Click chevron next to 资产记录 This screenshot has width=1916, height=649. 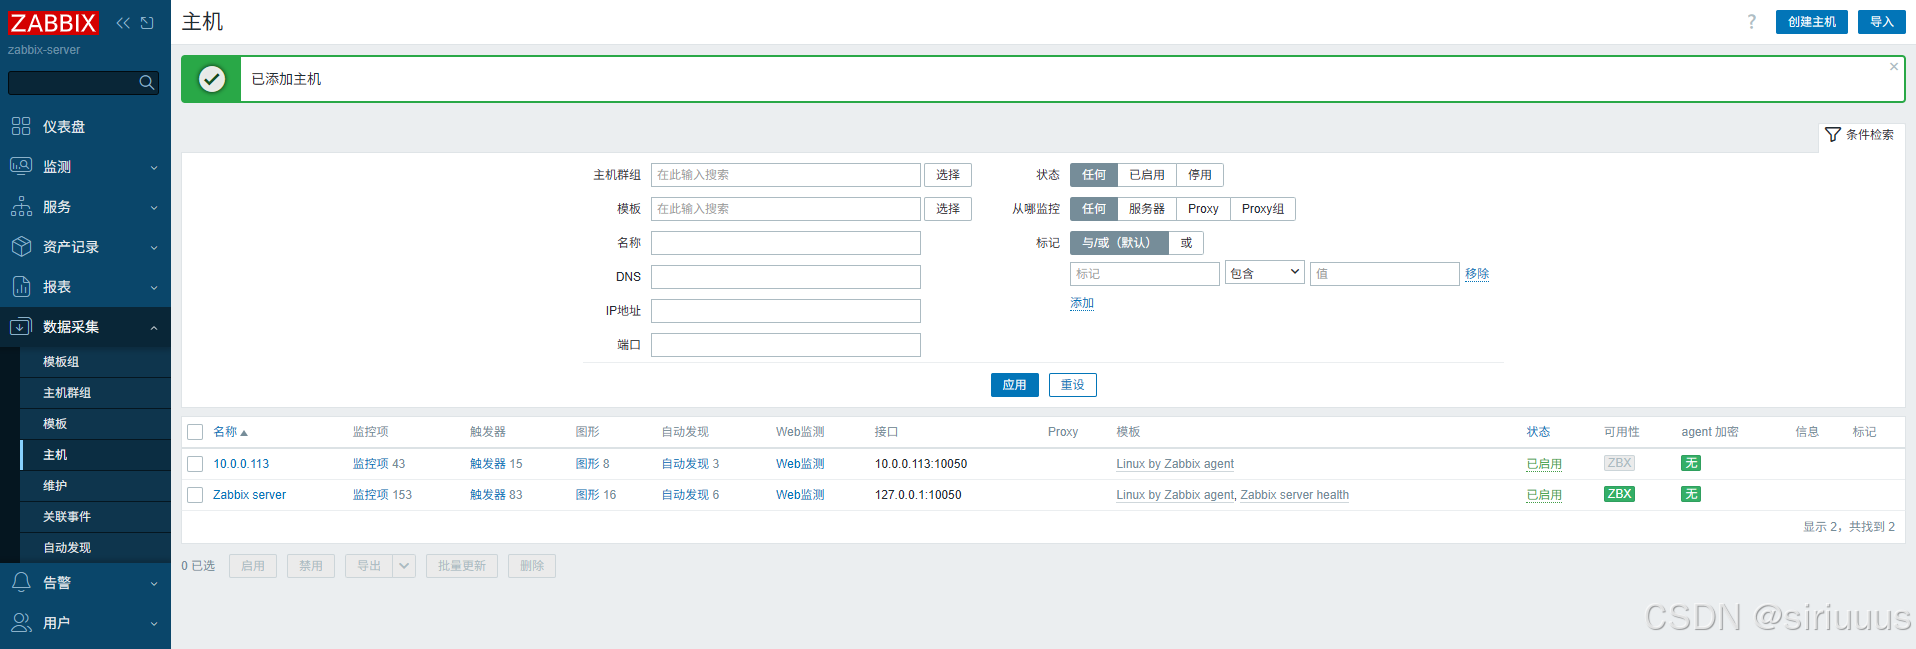[x=154, y=248]
